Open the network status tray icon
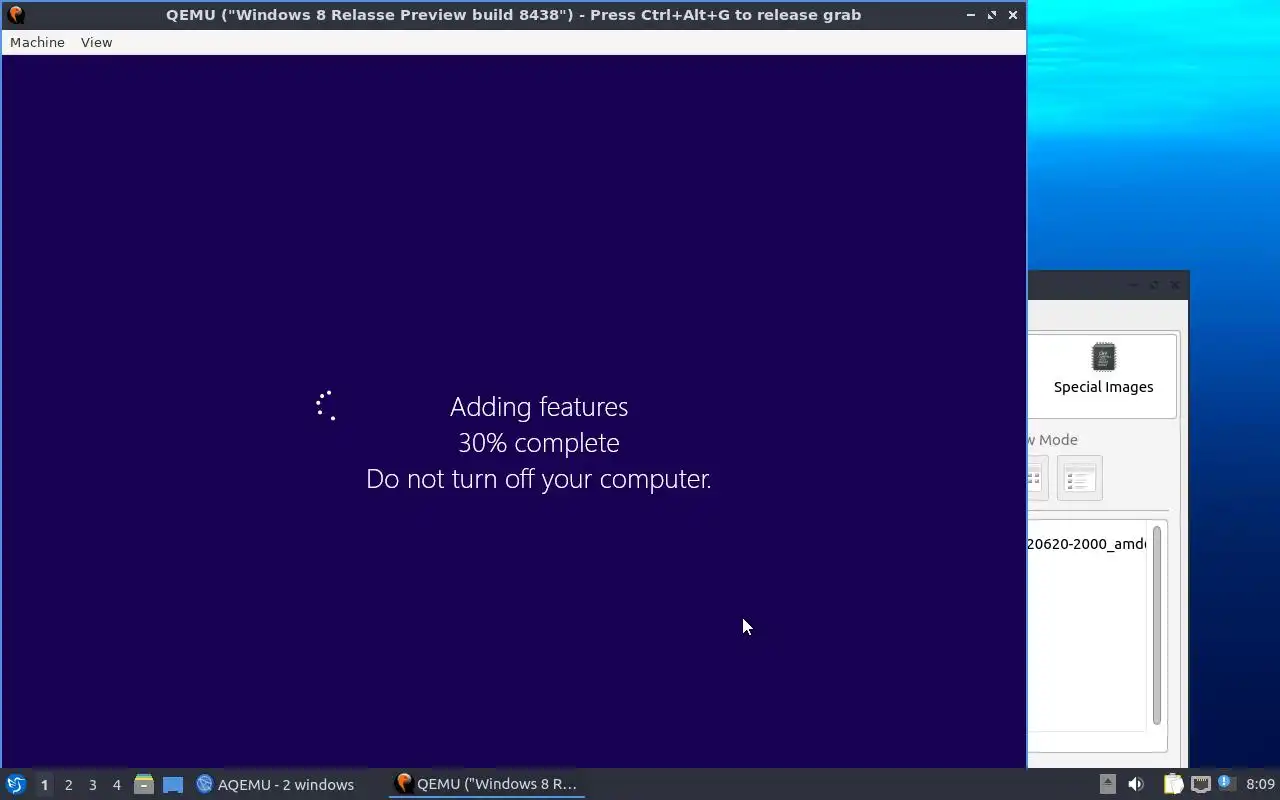 [x=1201, y=784]
